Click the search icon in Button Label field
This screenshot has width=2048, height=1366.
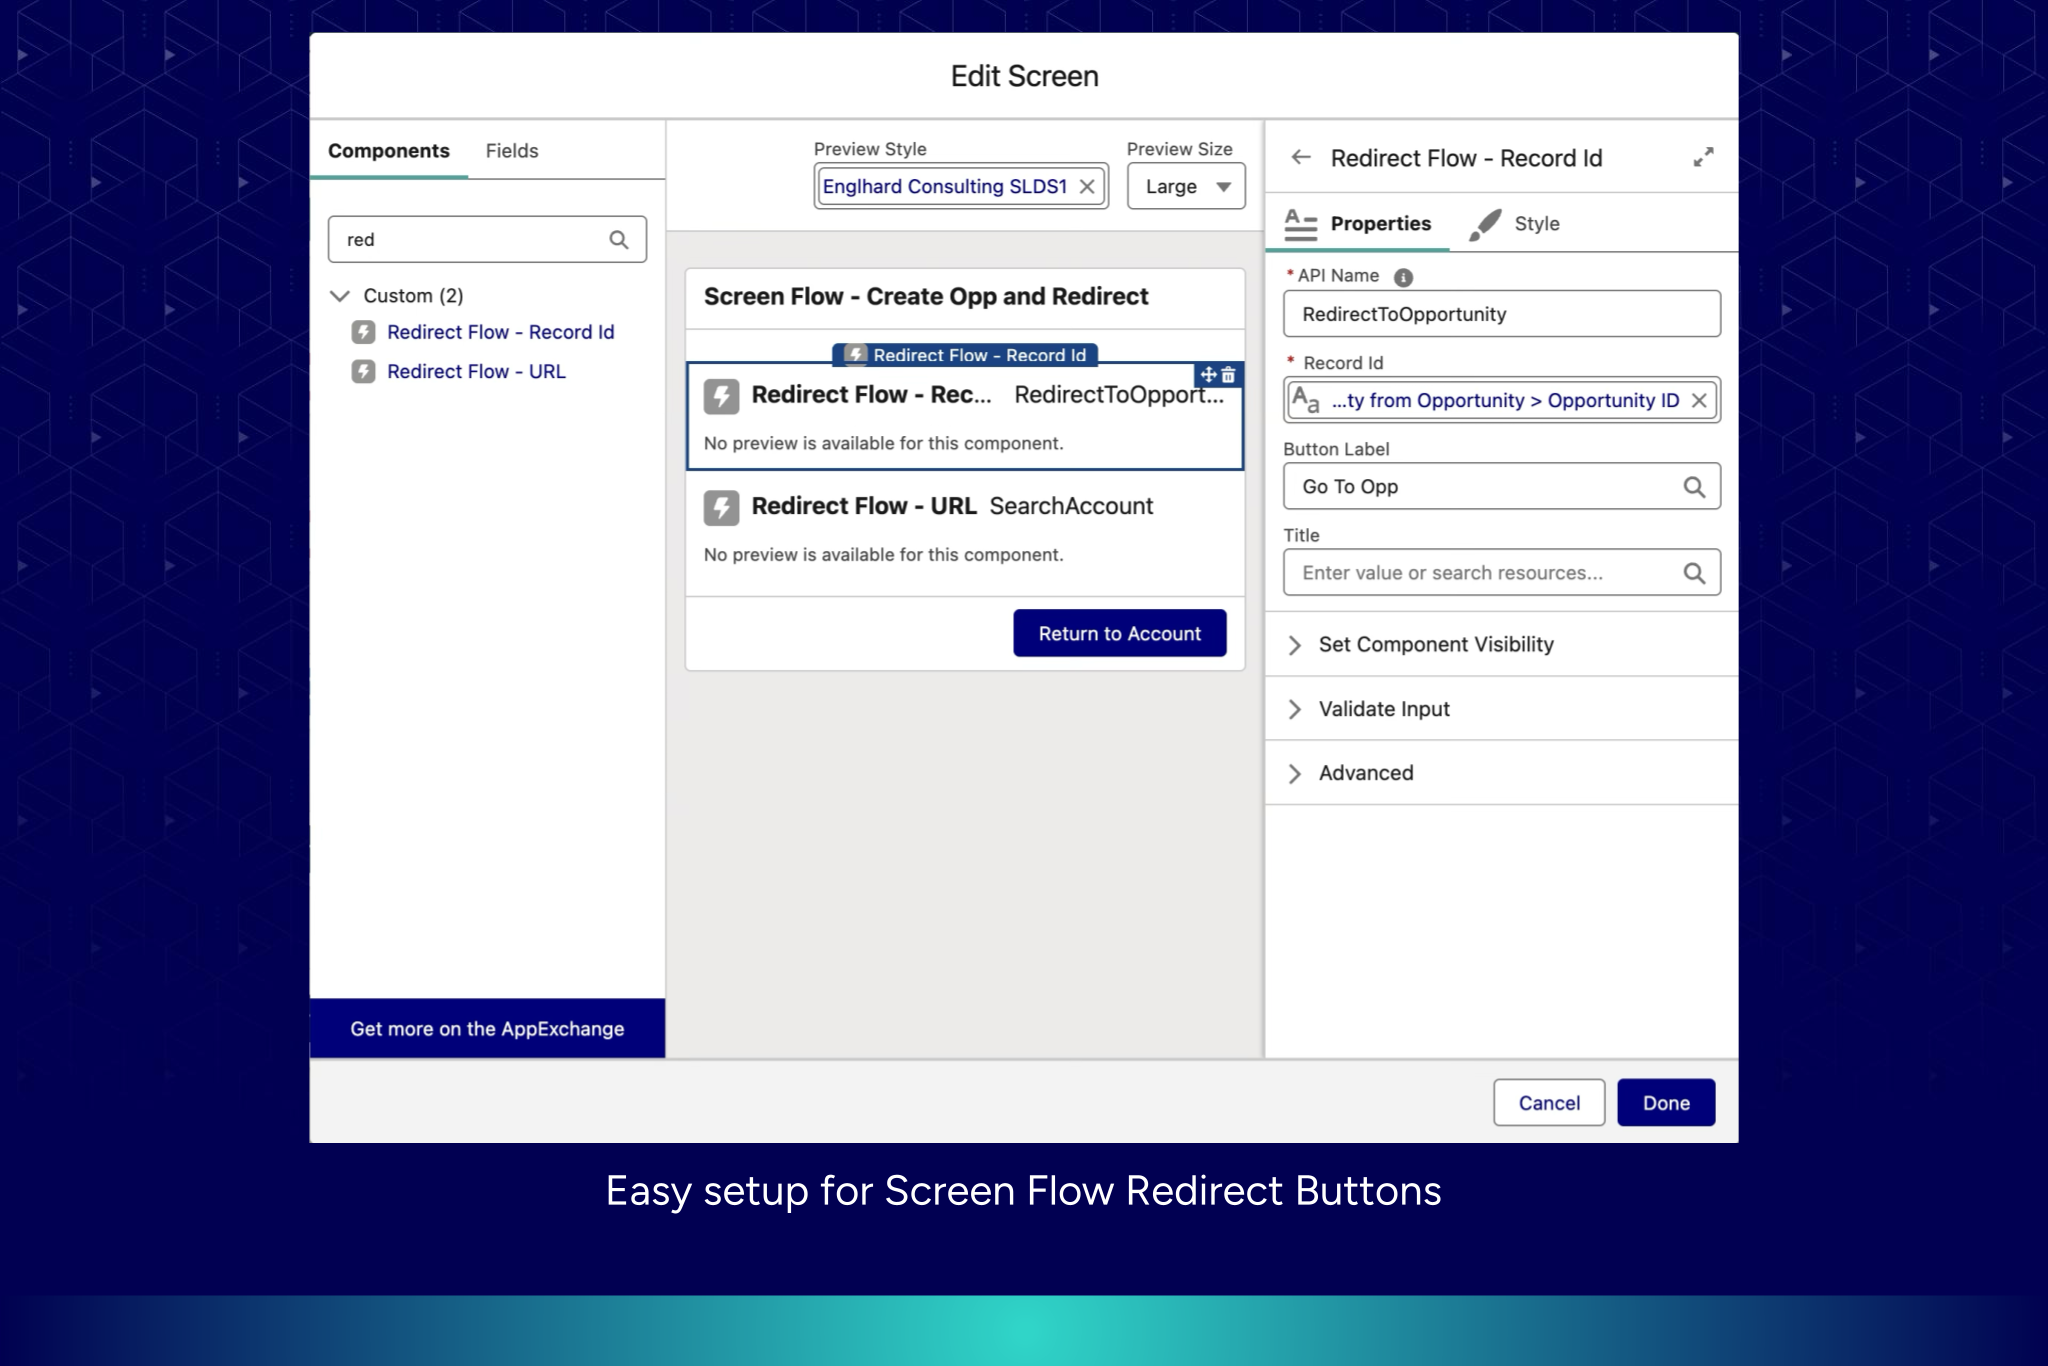1694,487
